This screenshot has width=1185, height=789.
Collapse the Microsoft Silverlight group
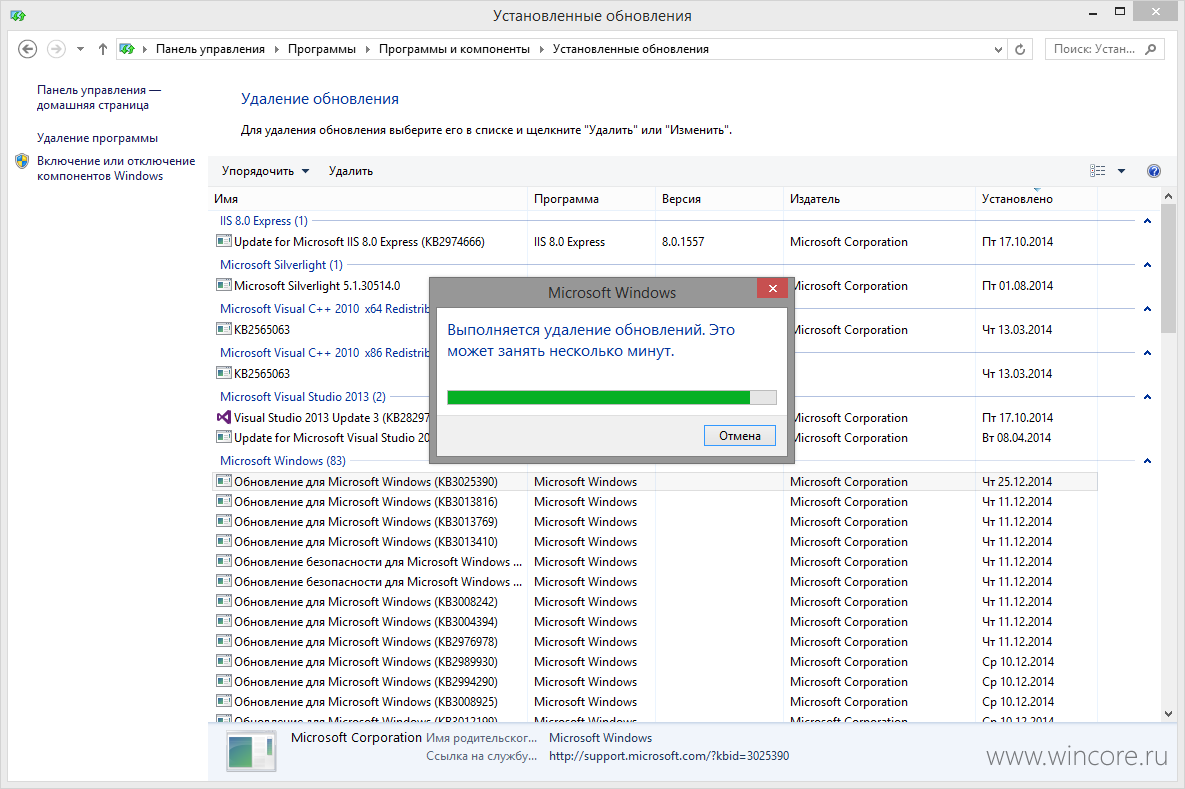[x=1147, y=265]
